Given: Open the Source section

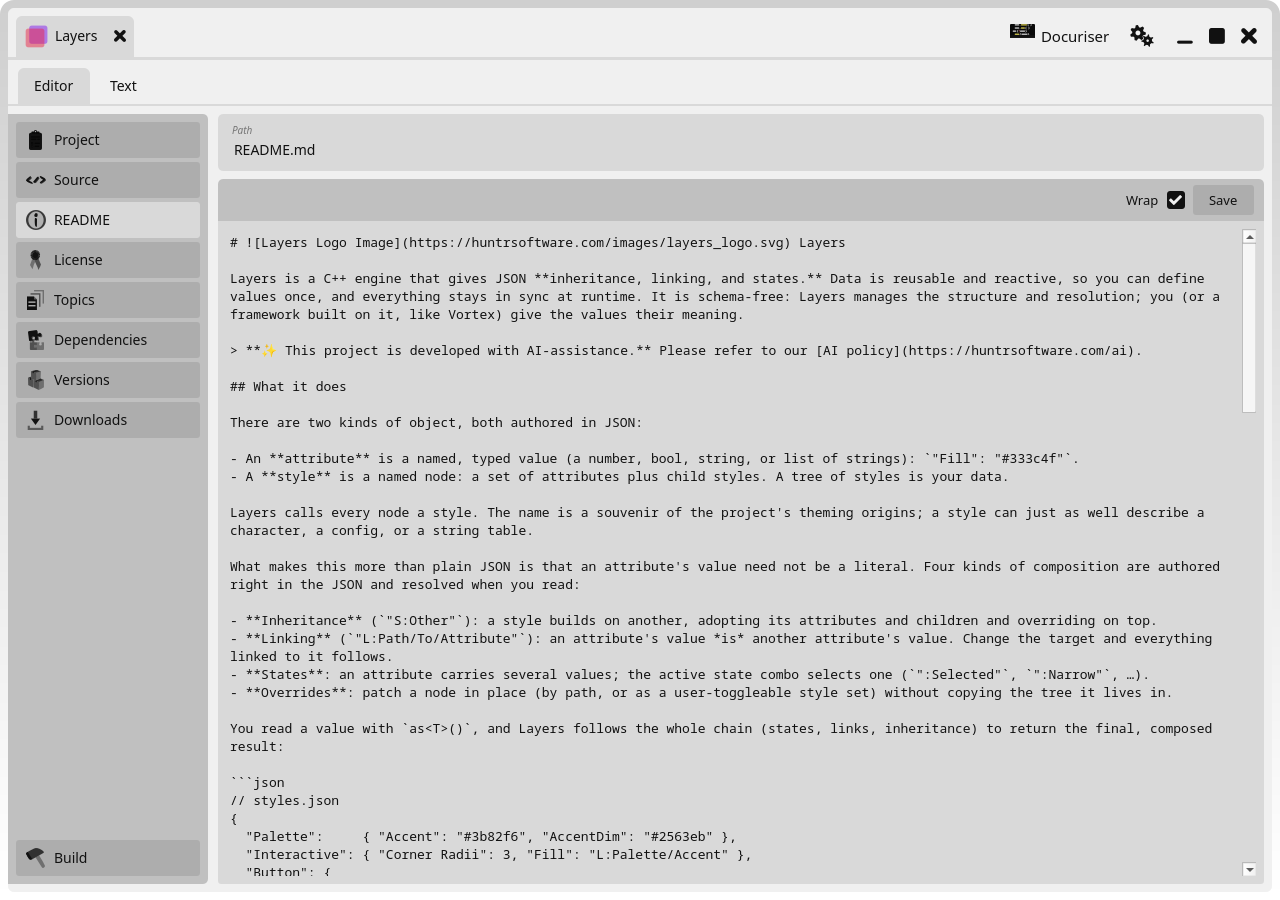Looking at the screenshot, I should coord(108,180).
